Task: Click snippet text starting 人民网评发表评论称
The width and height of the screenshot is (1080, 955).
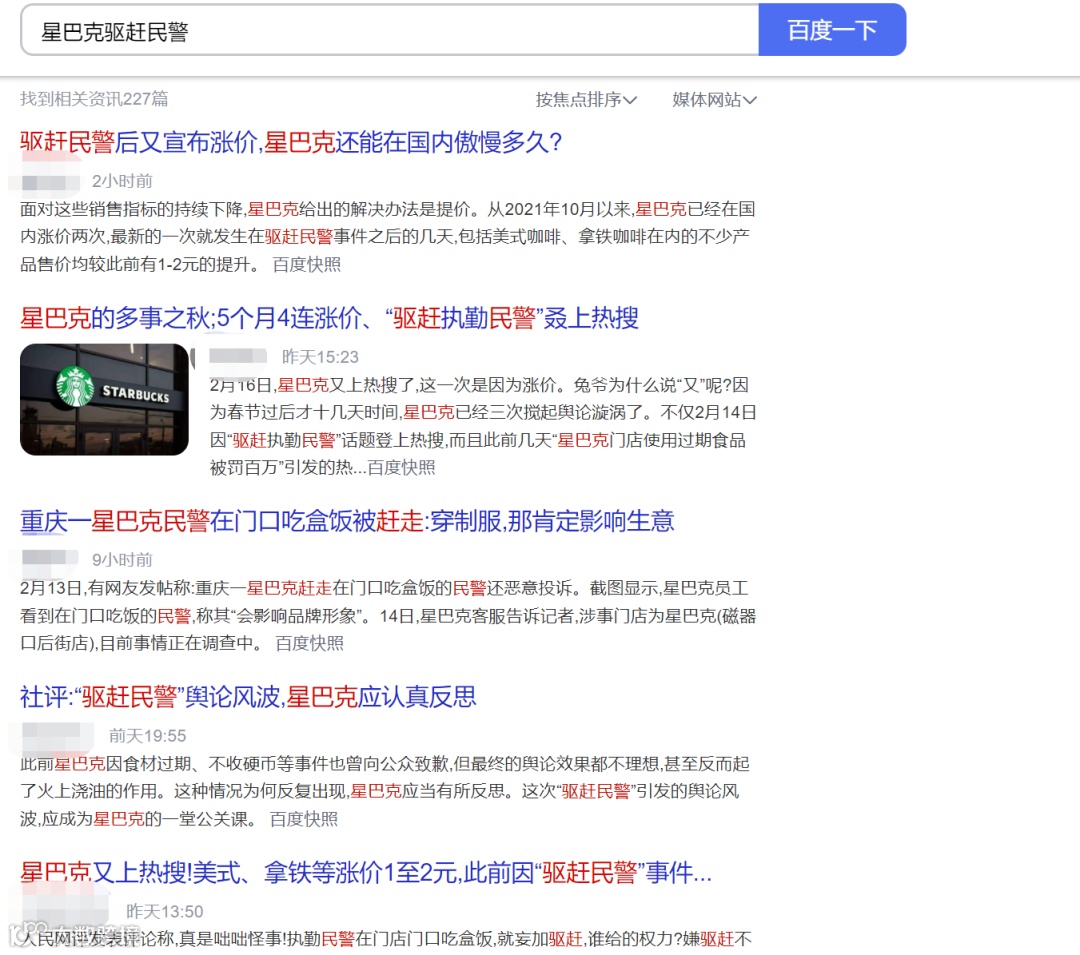Action: tap(386, 938)
